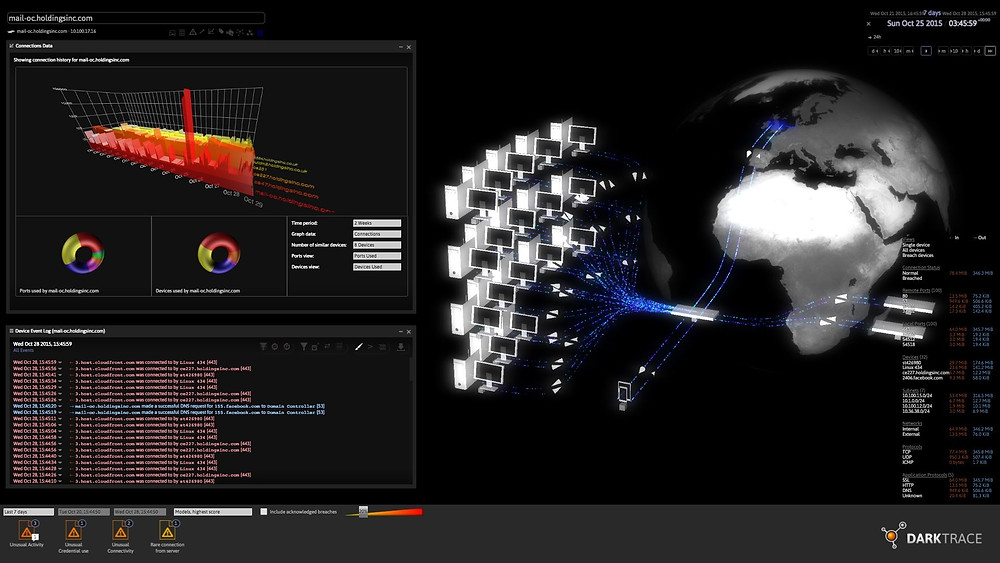Click the All Events link in event log
1000x563 pixels.
tap(24, 350)
